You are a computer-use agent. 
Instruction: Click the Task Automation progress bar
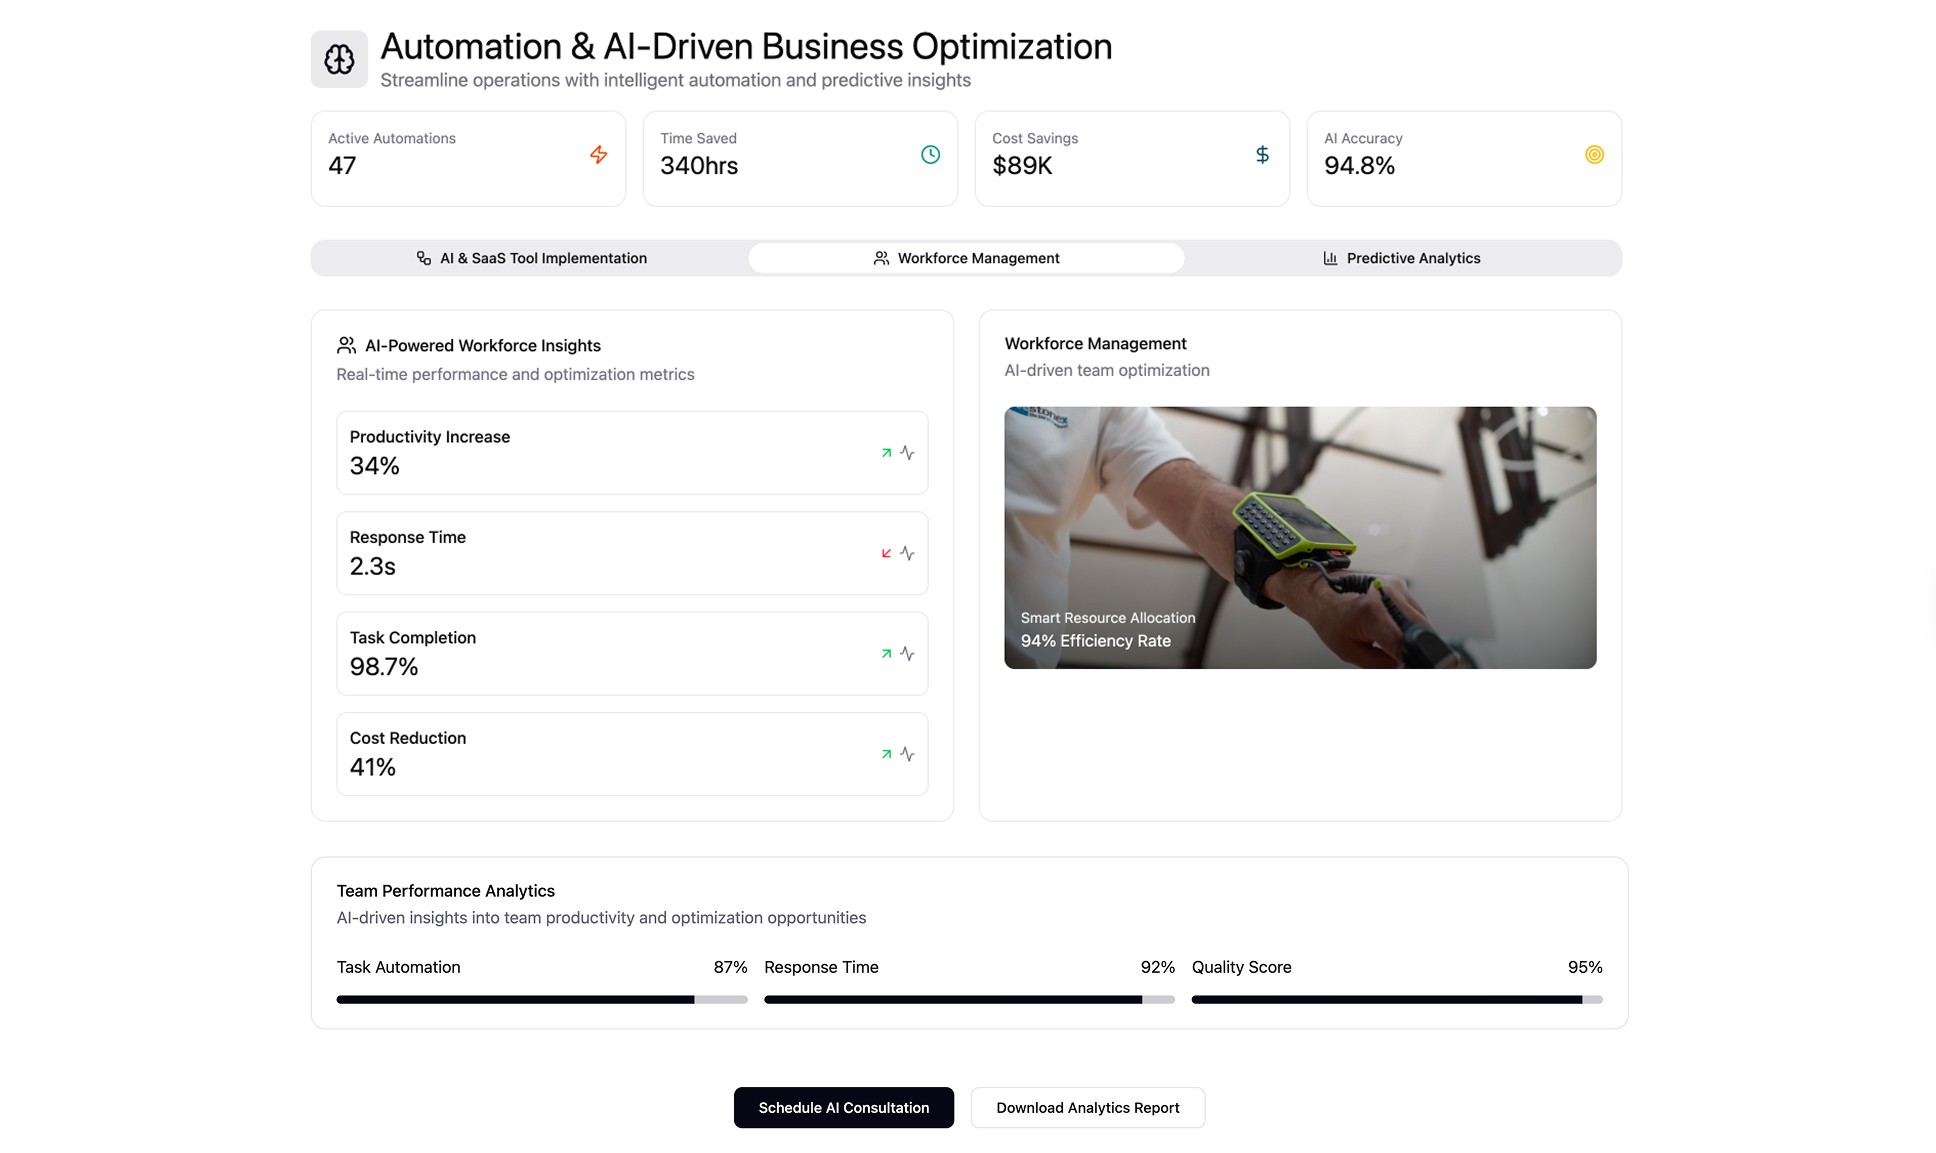(x=542, y=999)
